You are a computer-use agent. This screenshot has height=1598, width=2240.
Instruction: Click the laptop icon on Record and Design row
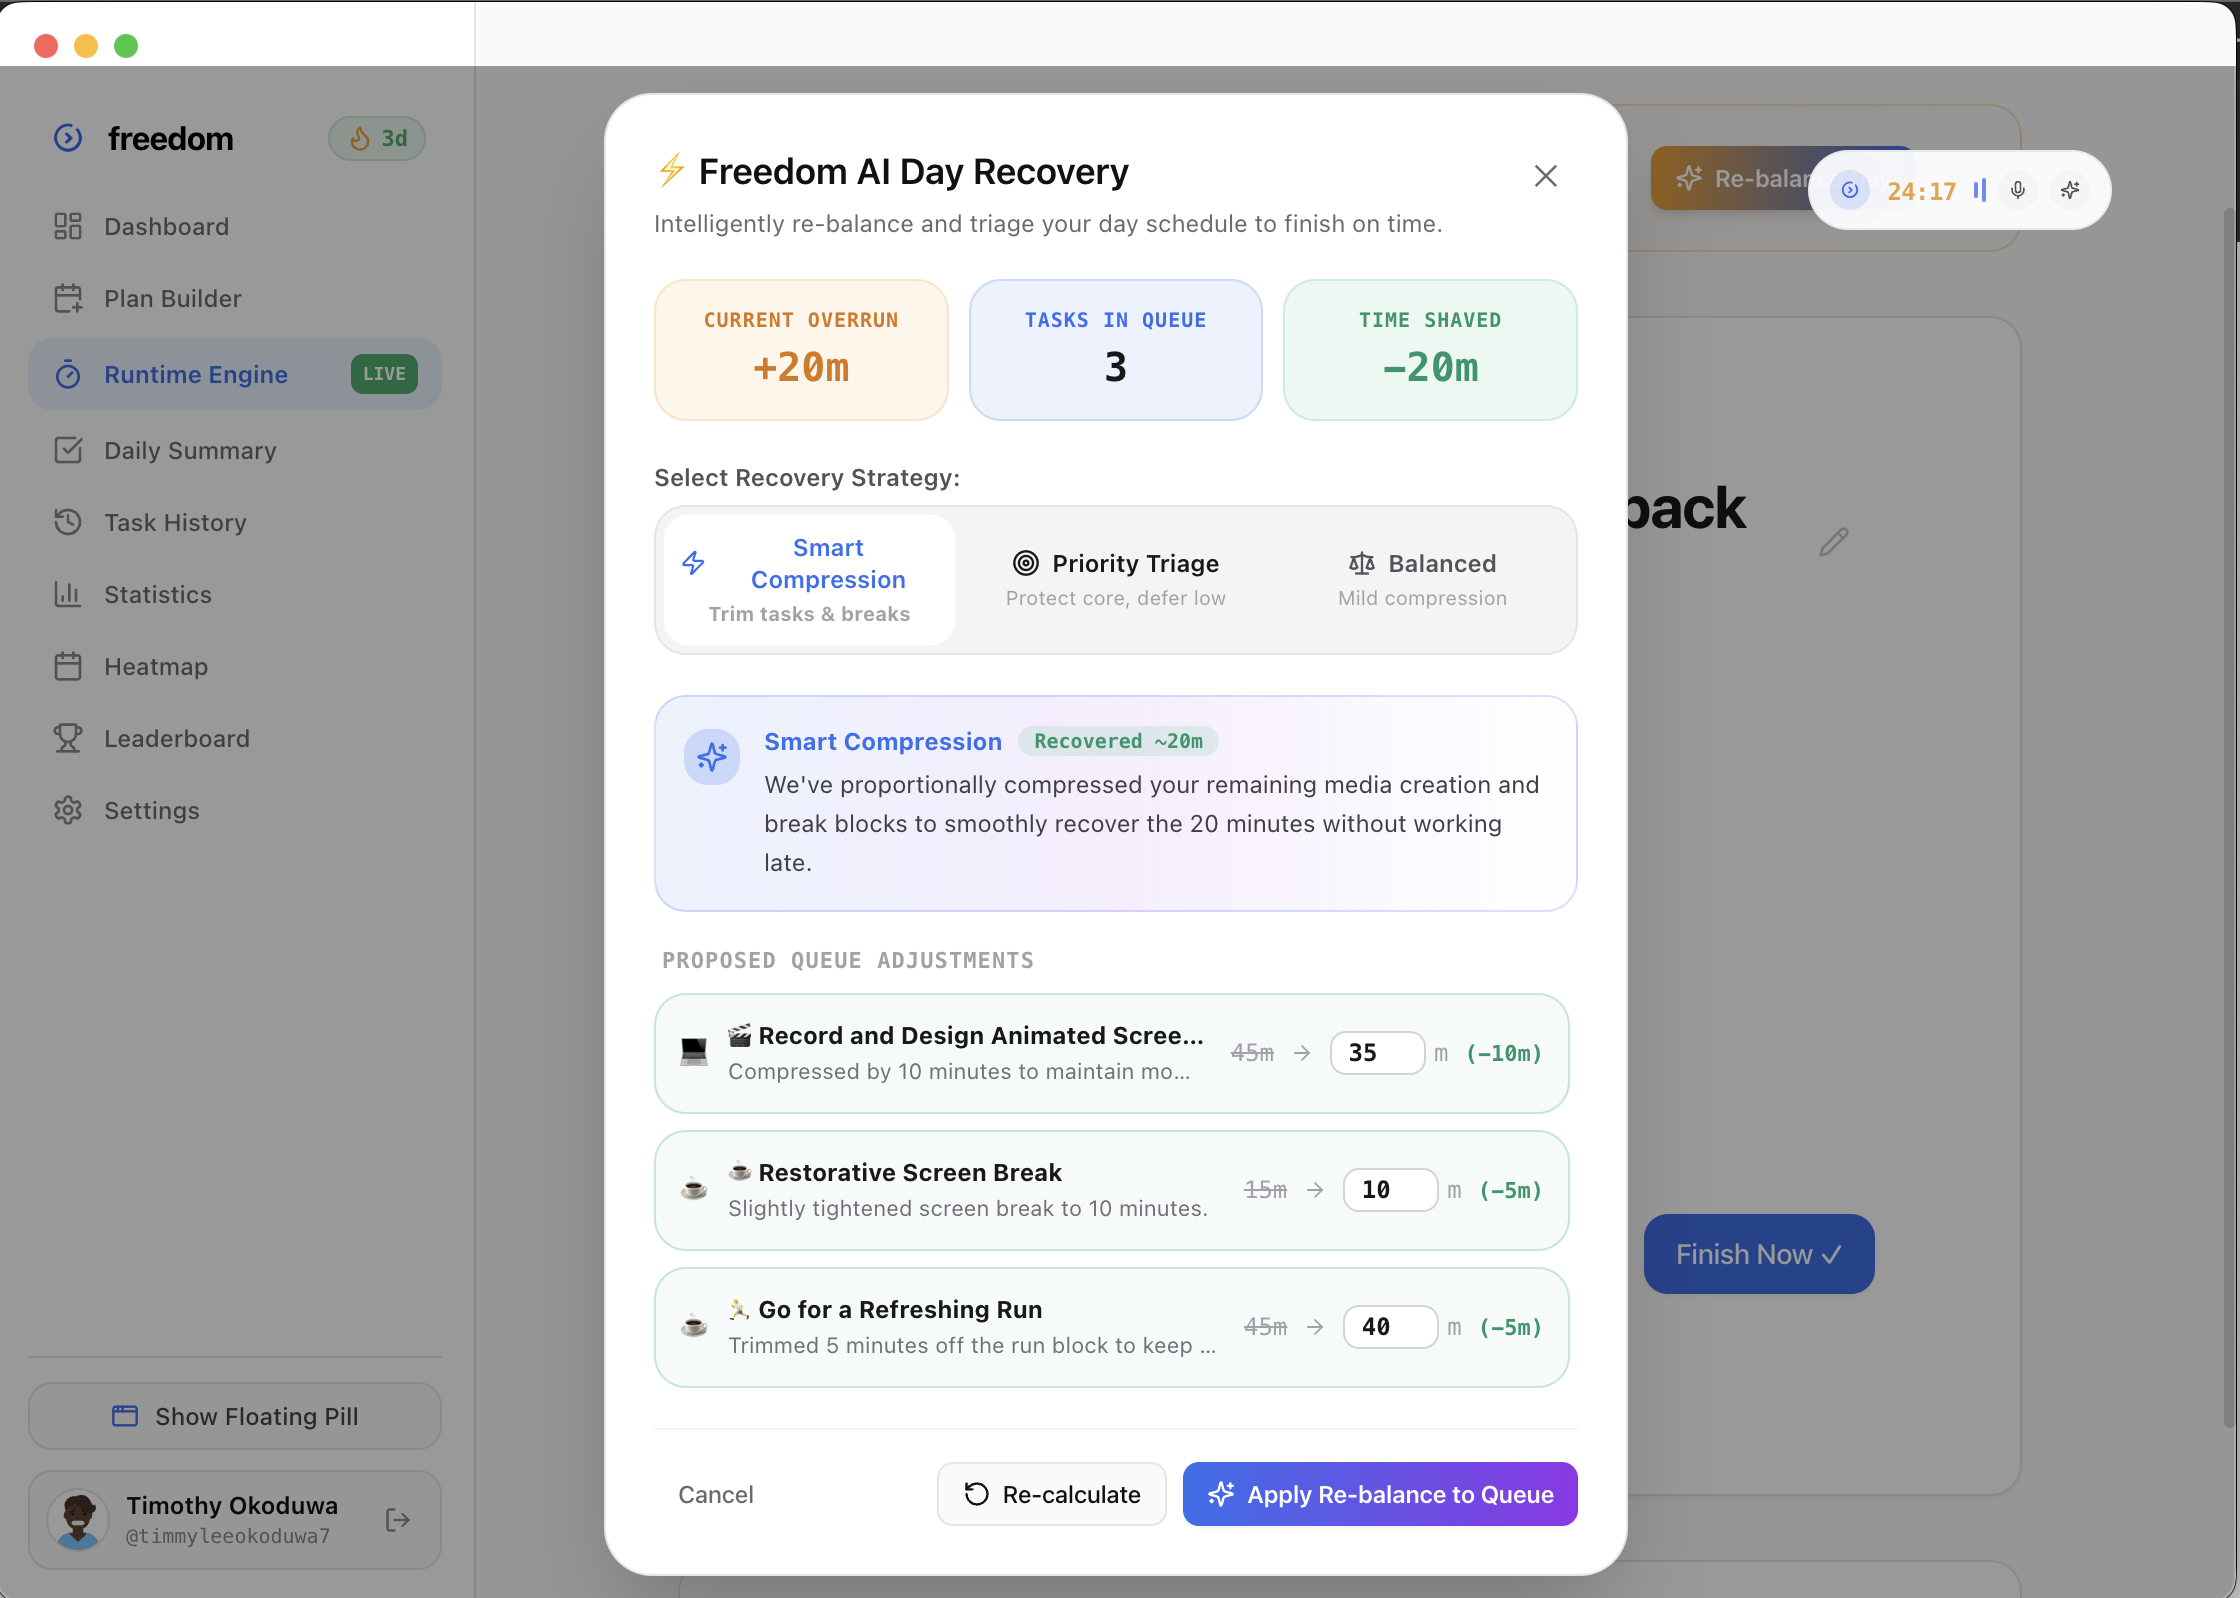click(x=694, y=1051)
